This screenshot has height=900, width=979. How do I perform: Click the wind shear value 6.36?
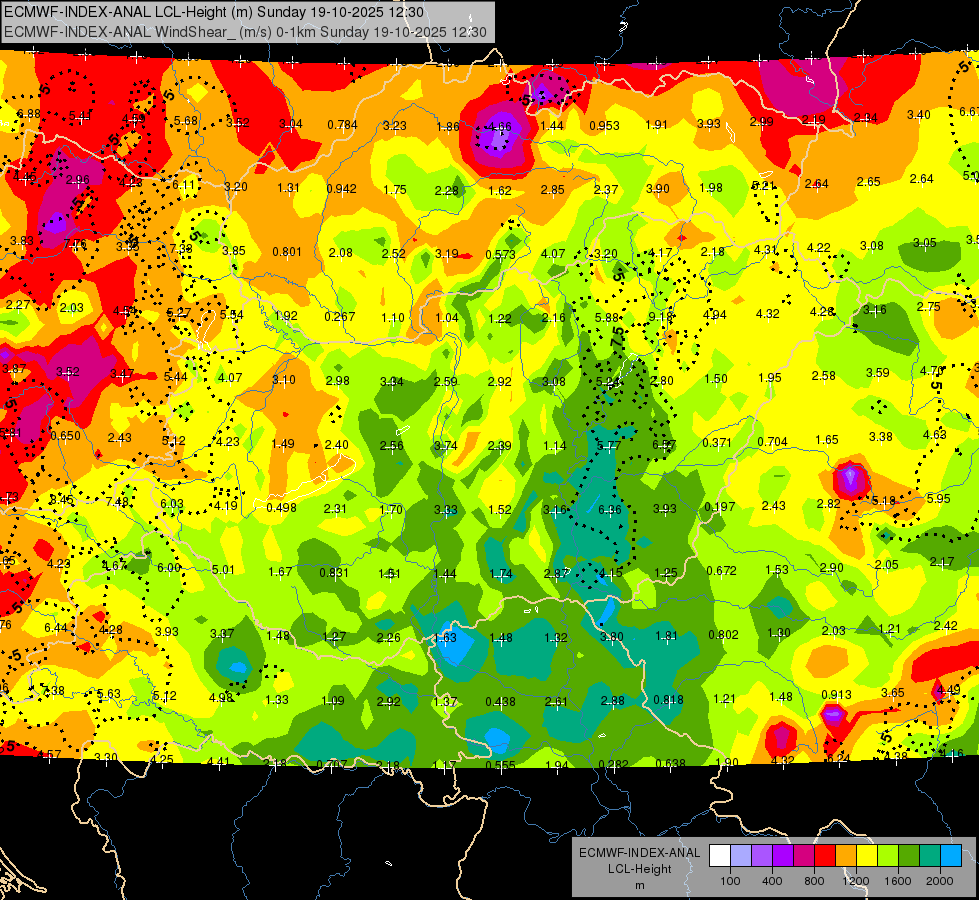coord(610,510)
